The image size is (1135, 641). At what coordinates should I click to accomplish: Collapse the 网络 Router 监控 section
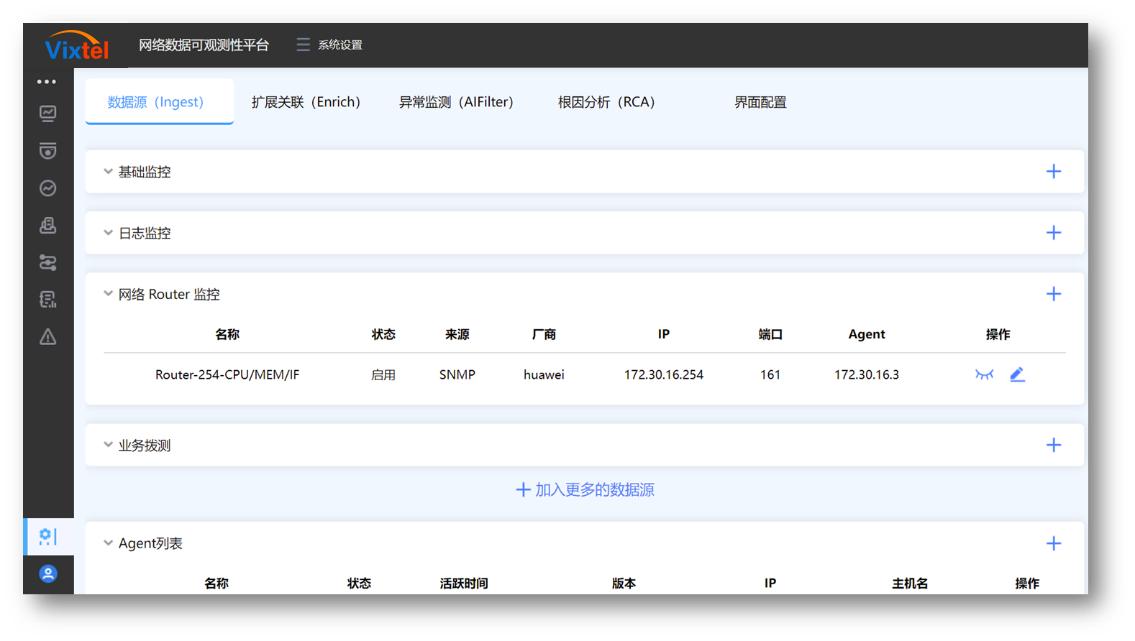tap(109, 294)
